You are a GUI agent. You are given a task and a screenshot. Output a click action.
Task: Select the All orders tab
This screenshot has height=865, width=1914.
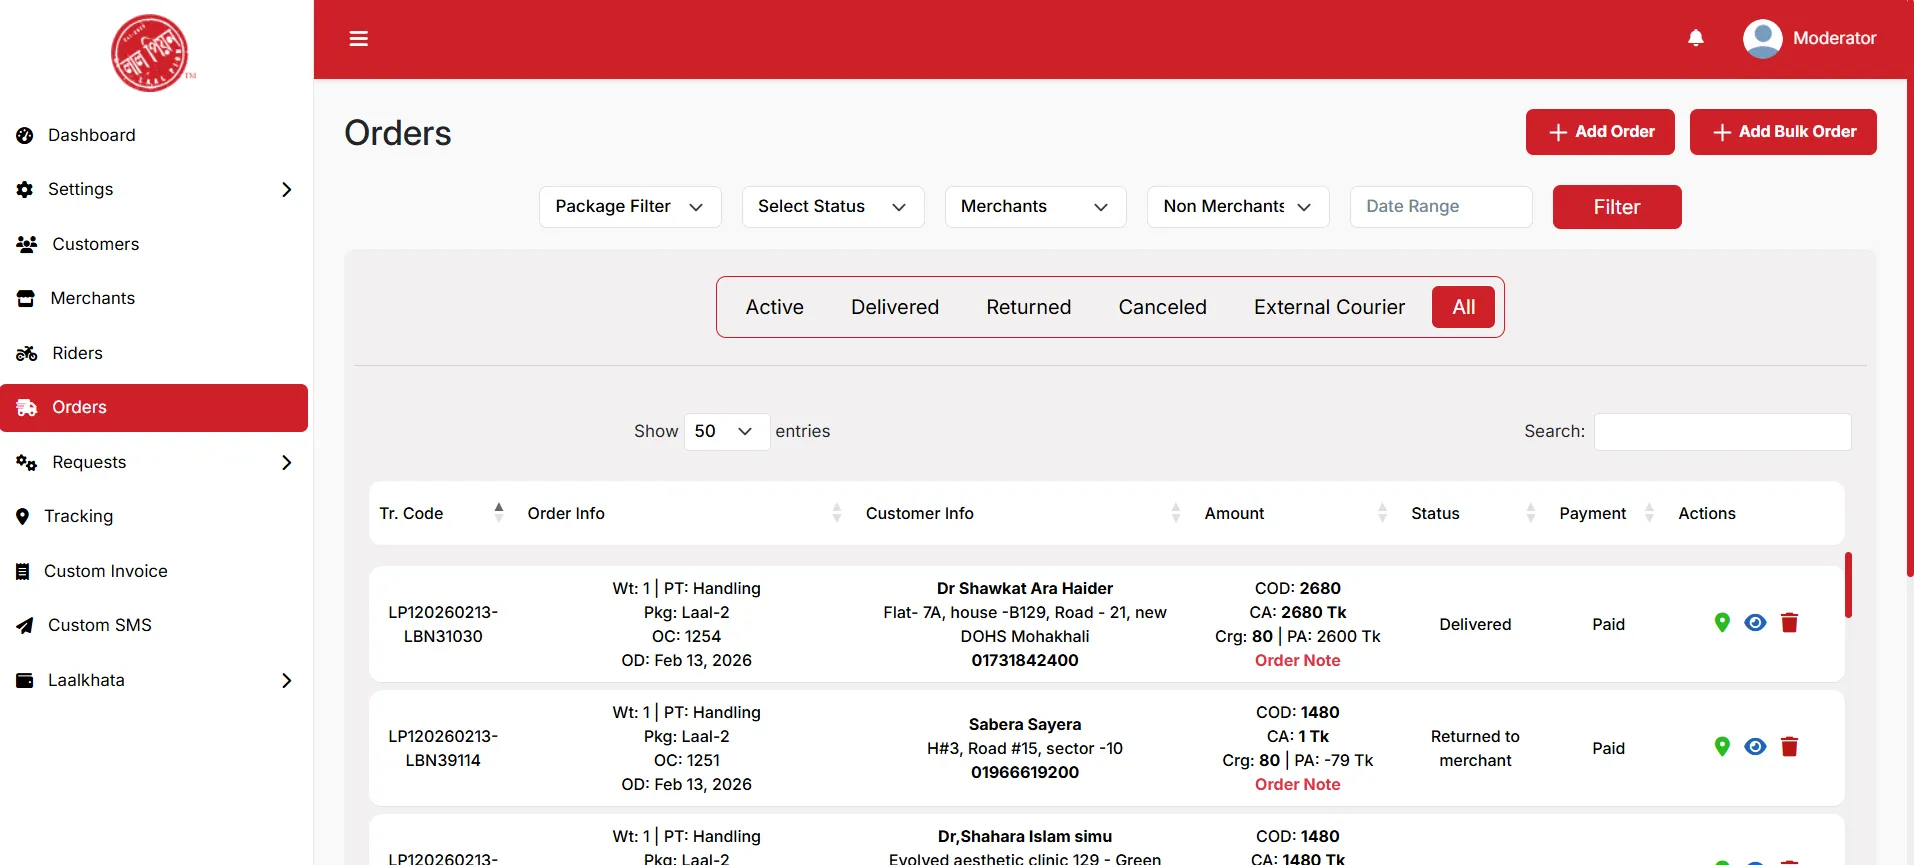click(x=1463, y=307)
